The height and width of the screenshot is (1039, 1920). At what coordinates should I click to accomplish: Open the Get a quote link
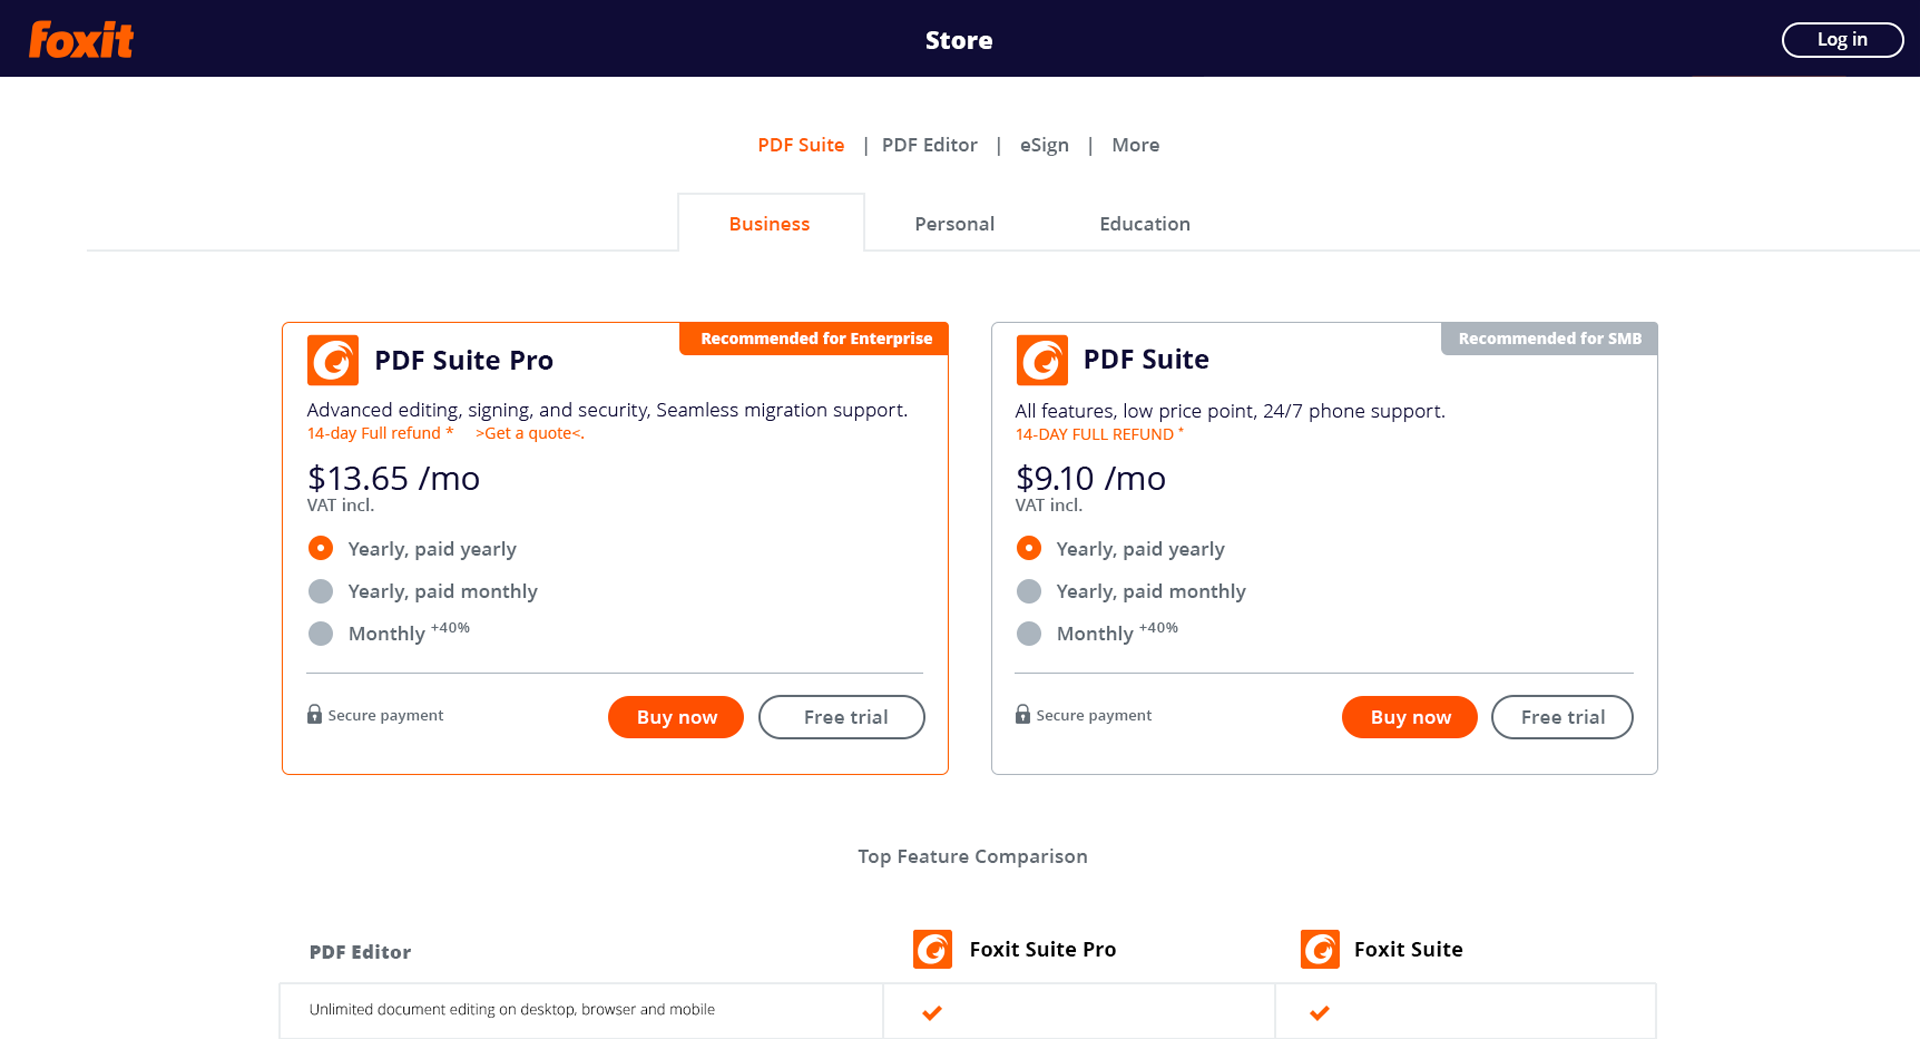(530, 433)
